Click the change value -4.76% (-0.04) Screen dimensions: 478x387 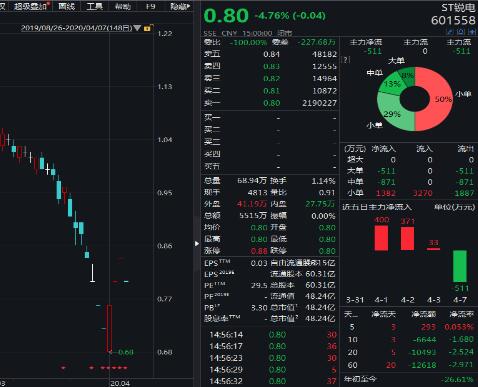tap(290, 16)
